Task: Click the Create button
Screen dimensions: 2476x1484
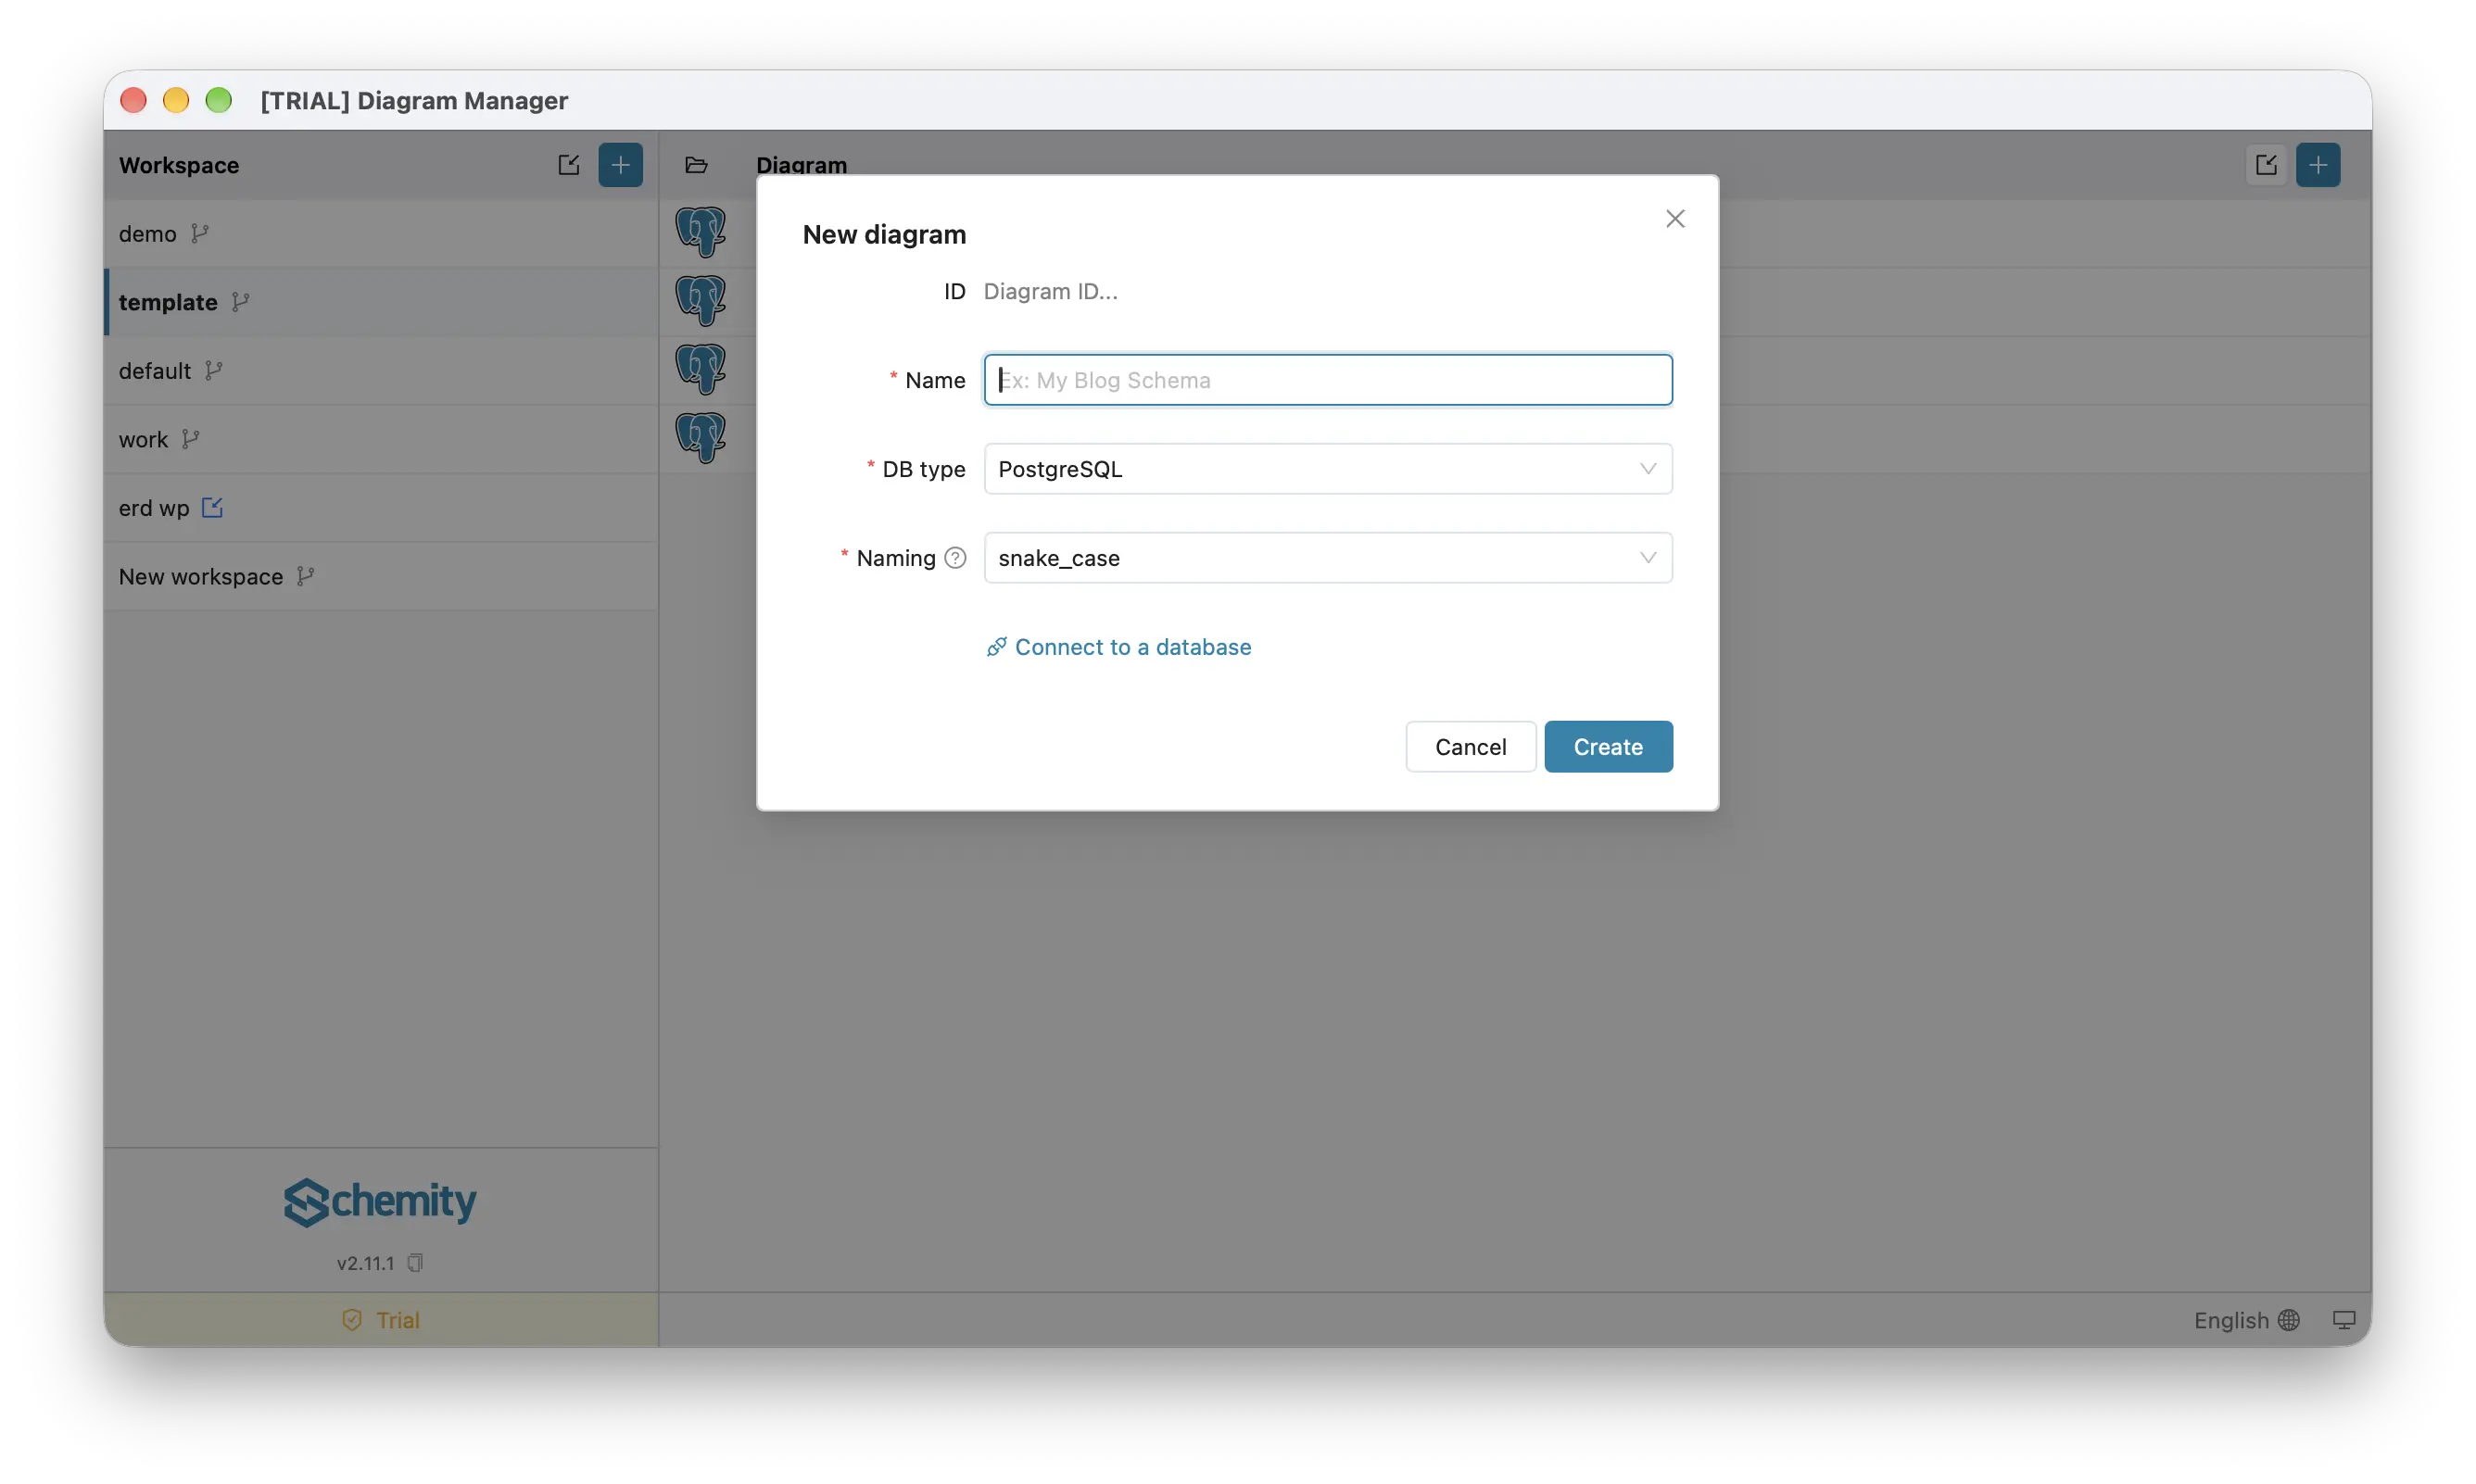Action: tap(1607, 747)
